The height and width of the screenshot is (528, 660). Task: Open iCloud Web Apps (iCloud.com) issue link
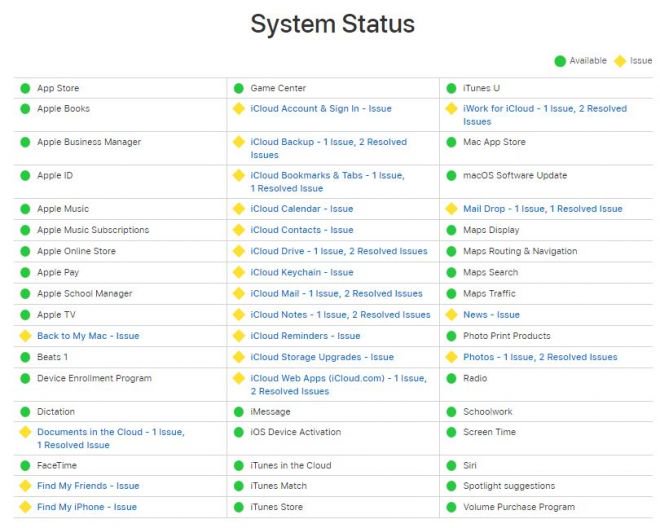338,384
